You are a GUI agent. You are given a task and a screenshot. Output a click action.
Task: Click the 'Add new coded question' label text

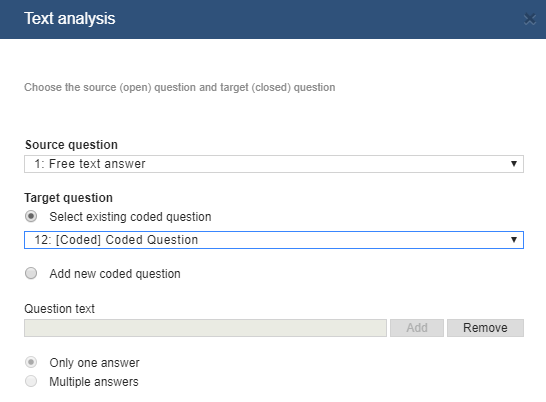click(x=115, y=274)
